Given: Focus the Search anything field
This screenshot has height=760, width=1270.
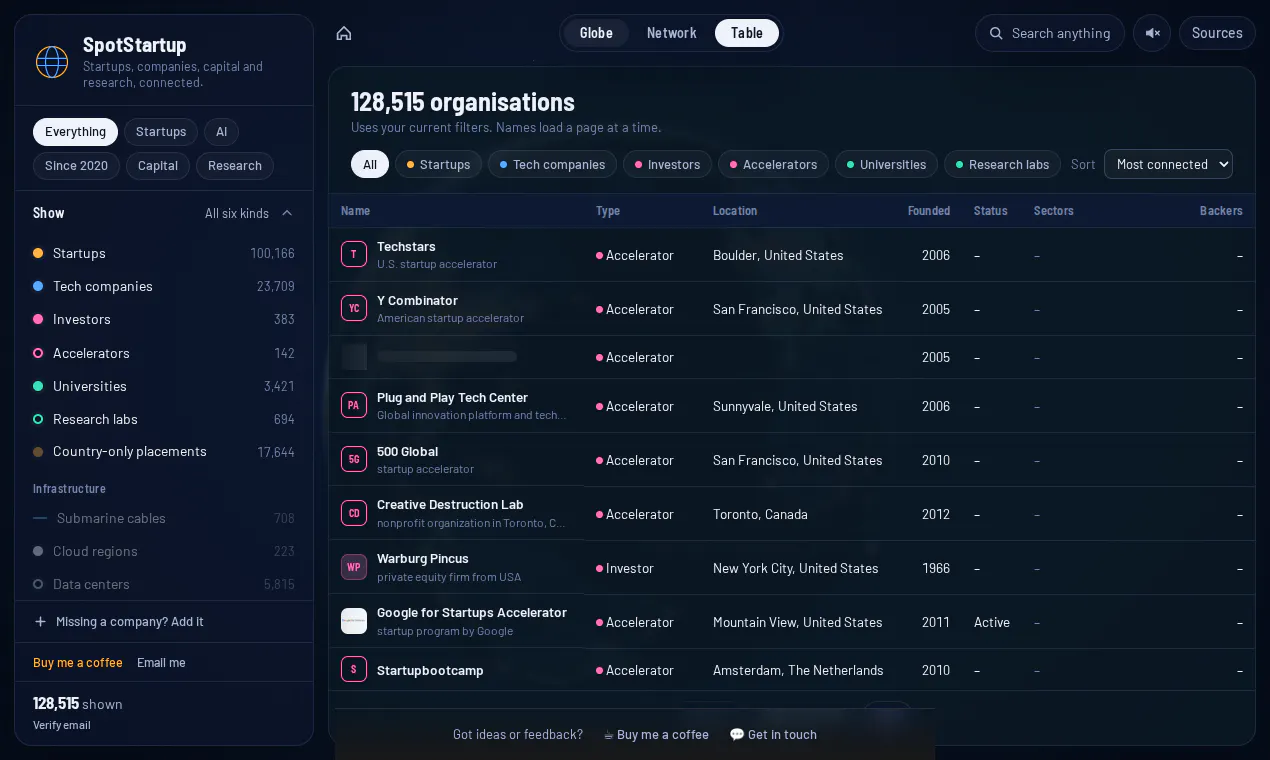Looking at the screenshot, I should [x=1050, y=33].
